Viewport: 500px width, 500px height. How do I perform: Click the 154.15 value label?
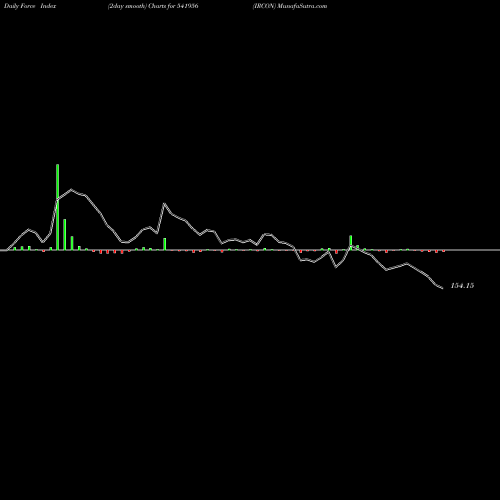462,286
